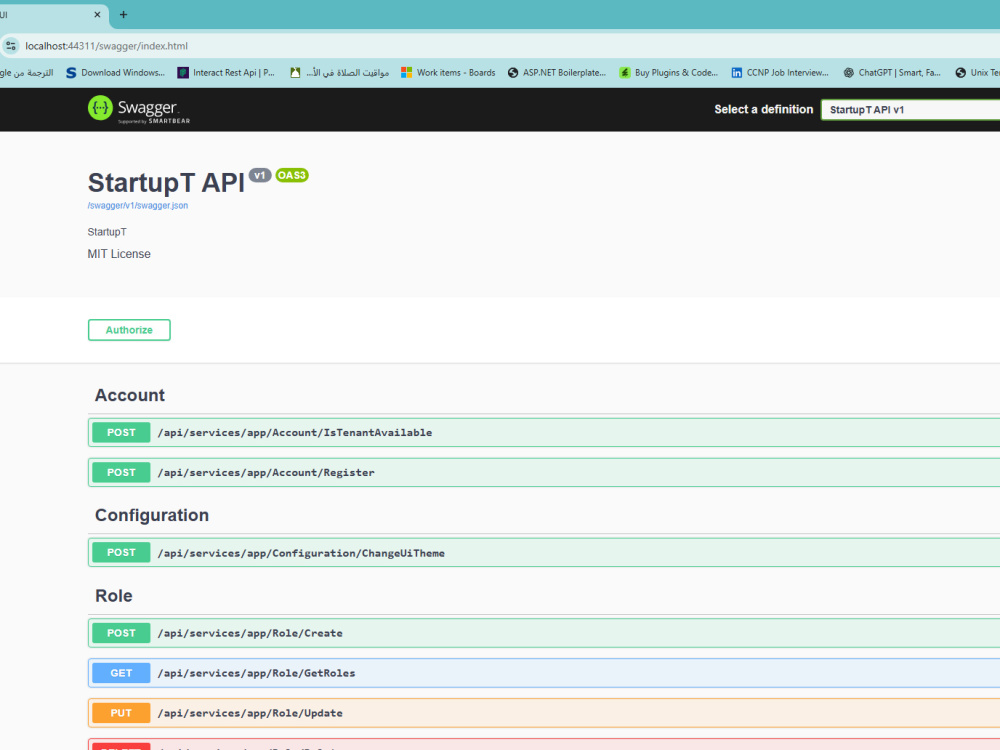Open the Unix bookmark at the far right
The image size is (1000, 750).
point(977,73)
